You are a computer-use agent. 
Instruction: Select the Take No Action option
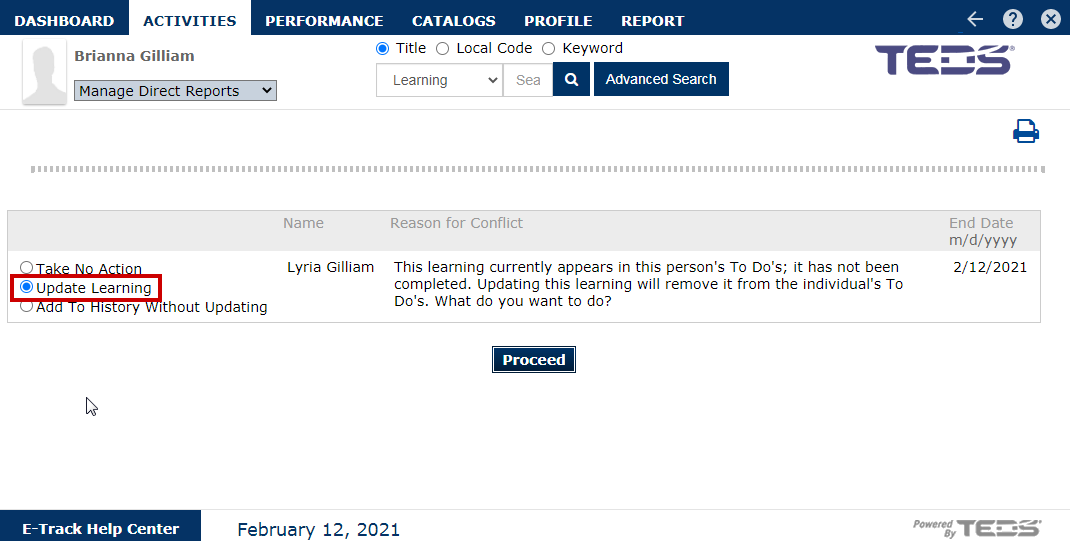(x=27, y=268)
